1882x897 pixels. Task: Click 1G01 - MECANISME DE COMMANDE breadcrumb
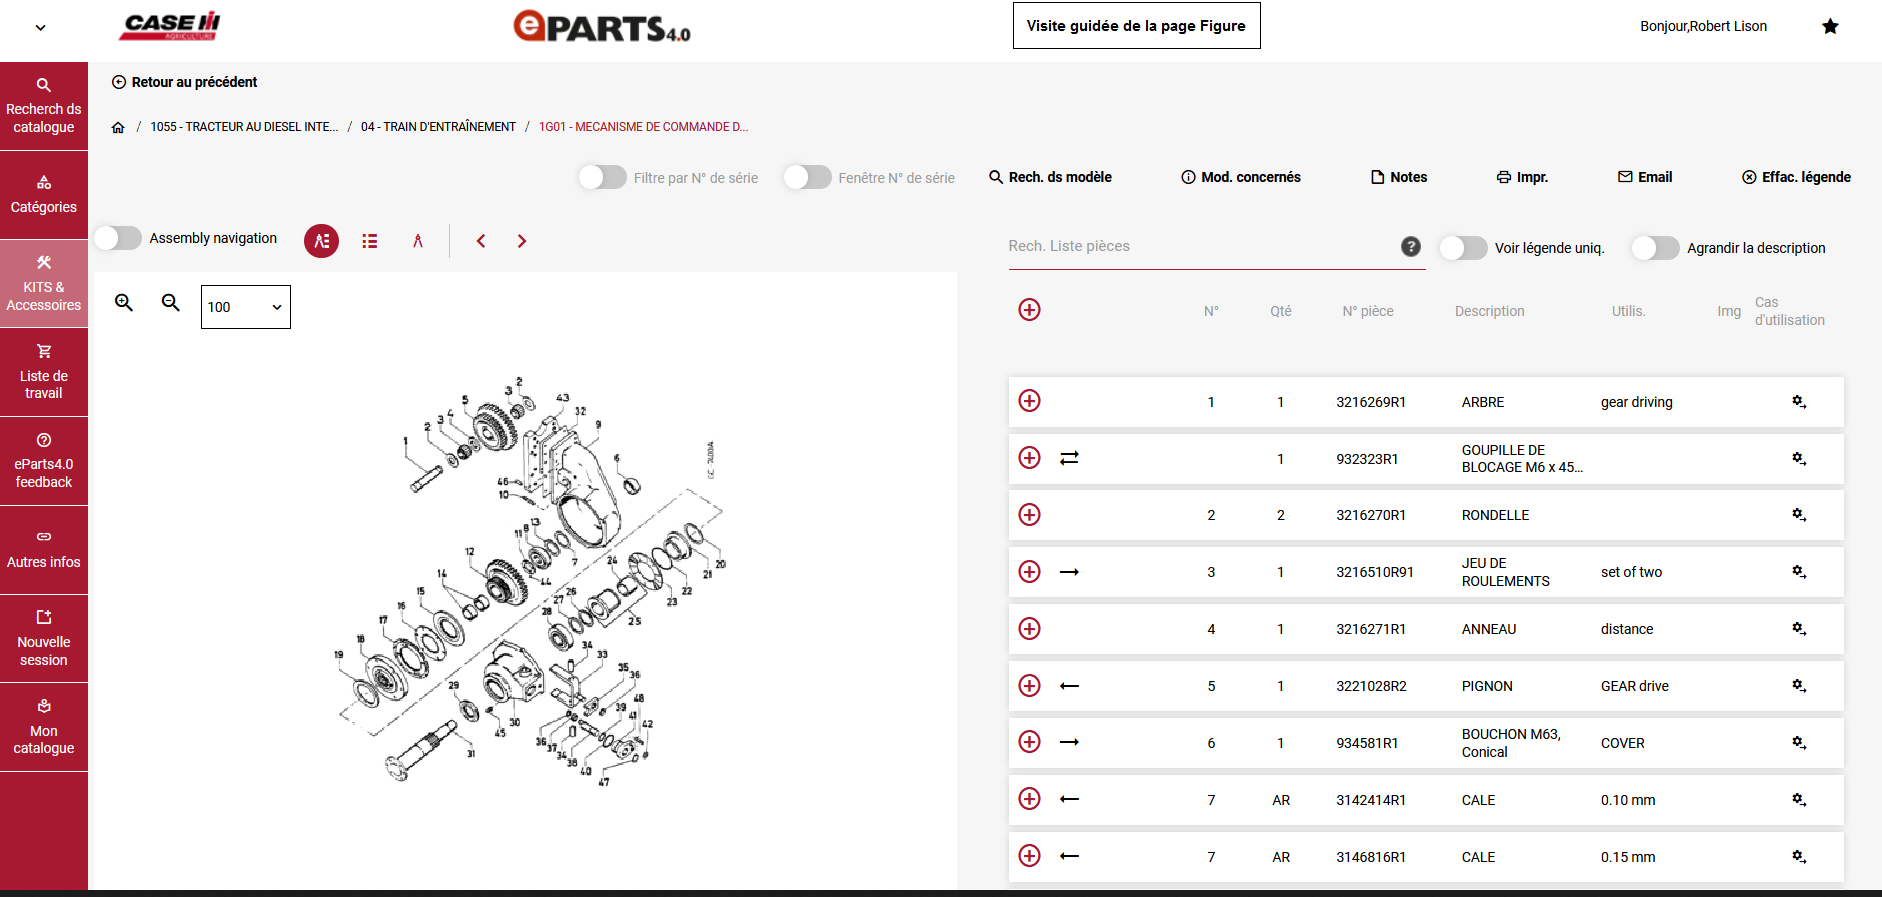click(x=643, y=127)
